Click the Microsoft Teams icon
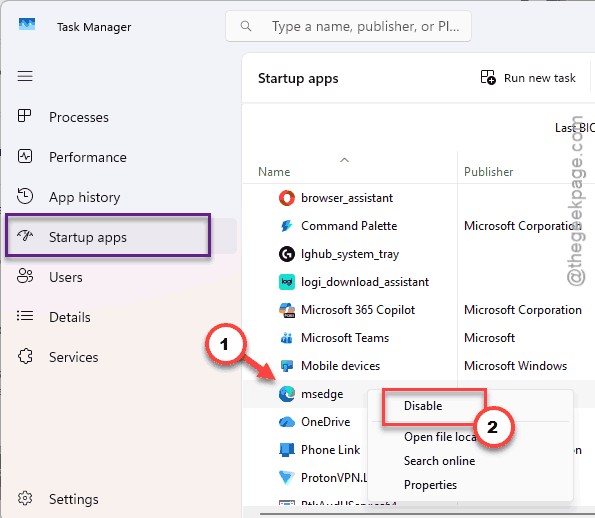 [287, 338]
